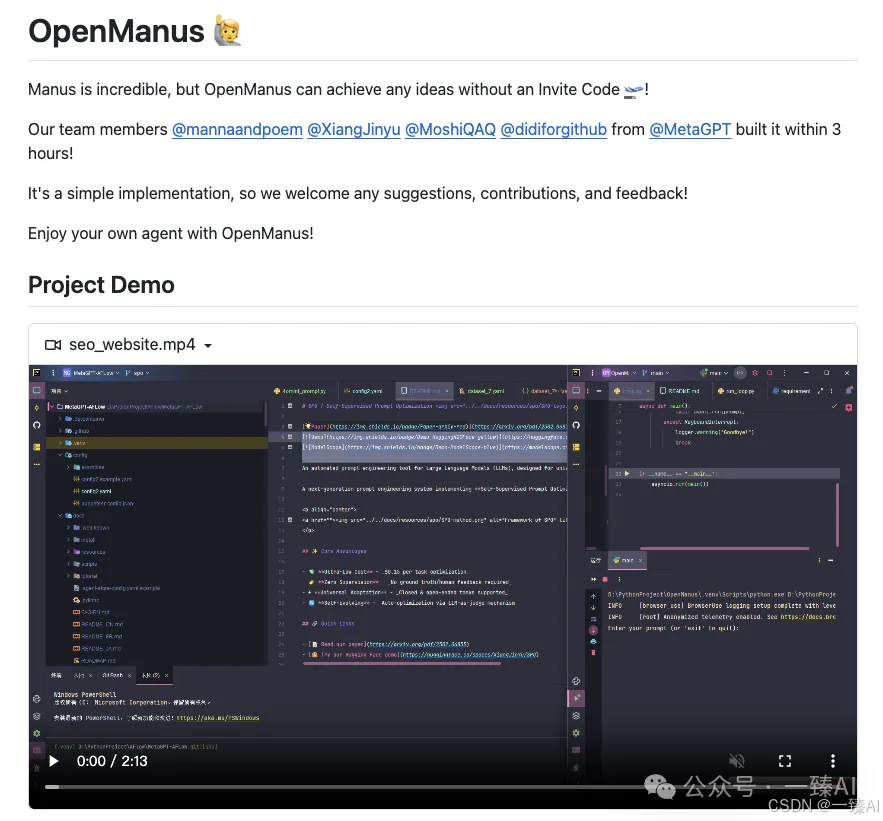Viewport: 883px width, 821px height.
Task: Seek along the video progress bar
Action: coord(443,787)
